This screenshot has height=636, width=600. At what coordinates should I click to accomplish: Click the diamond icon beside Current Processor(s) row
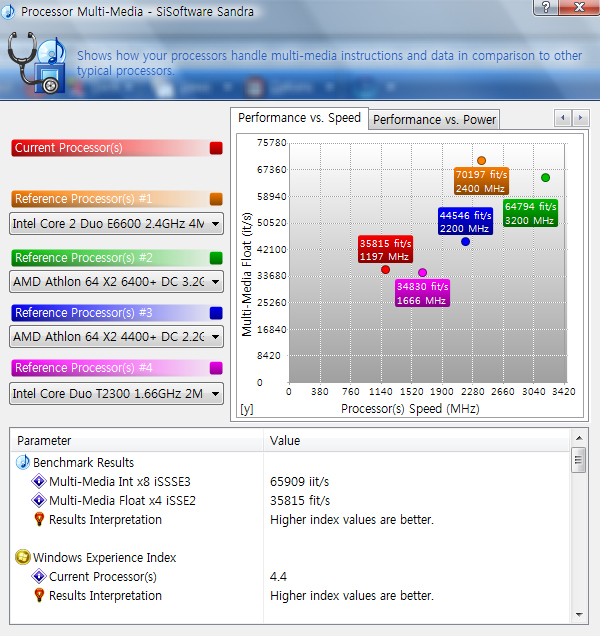click(x=39, y=576)
